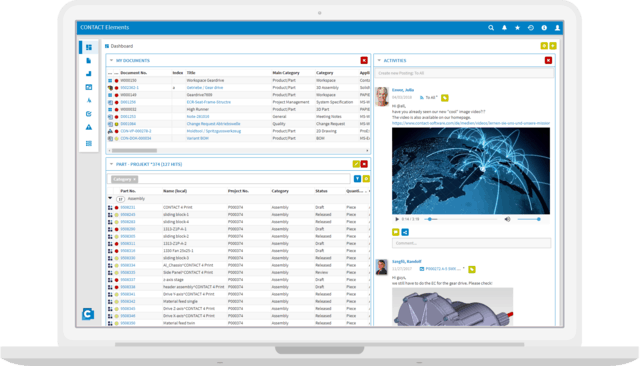The height and width of the screenshot is (366, 640).
Task: Adjust the video progress slider
Action: coord(461,219)
